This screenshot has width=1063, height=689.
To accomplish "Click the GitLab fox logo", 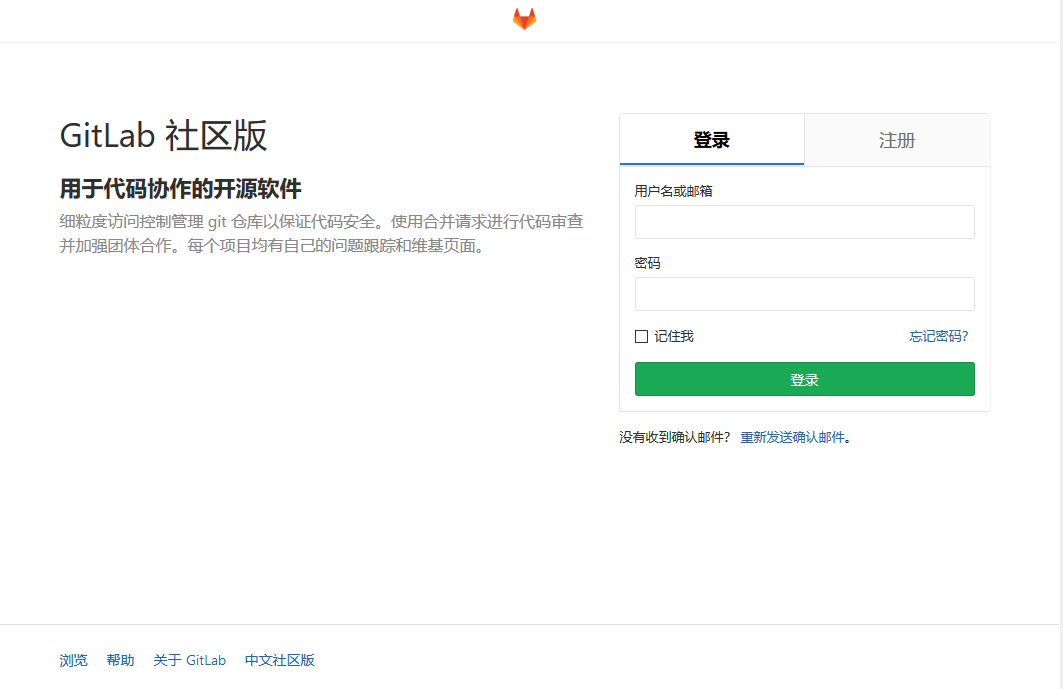I will (524, 19).
